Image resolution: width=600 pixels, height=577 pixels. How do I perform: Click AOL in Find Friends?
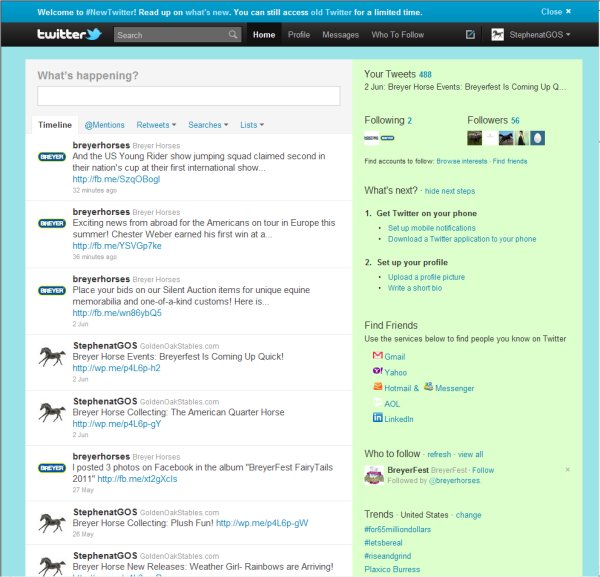pyautogui.click(x=392, y=404)
